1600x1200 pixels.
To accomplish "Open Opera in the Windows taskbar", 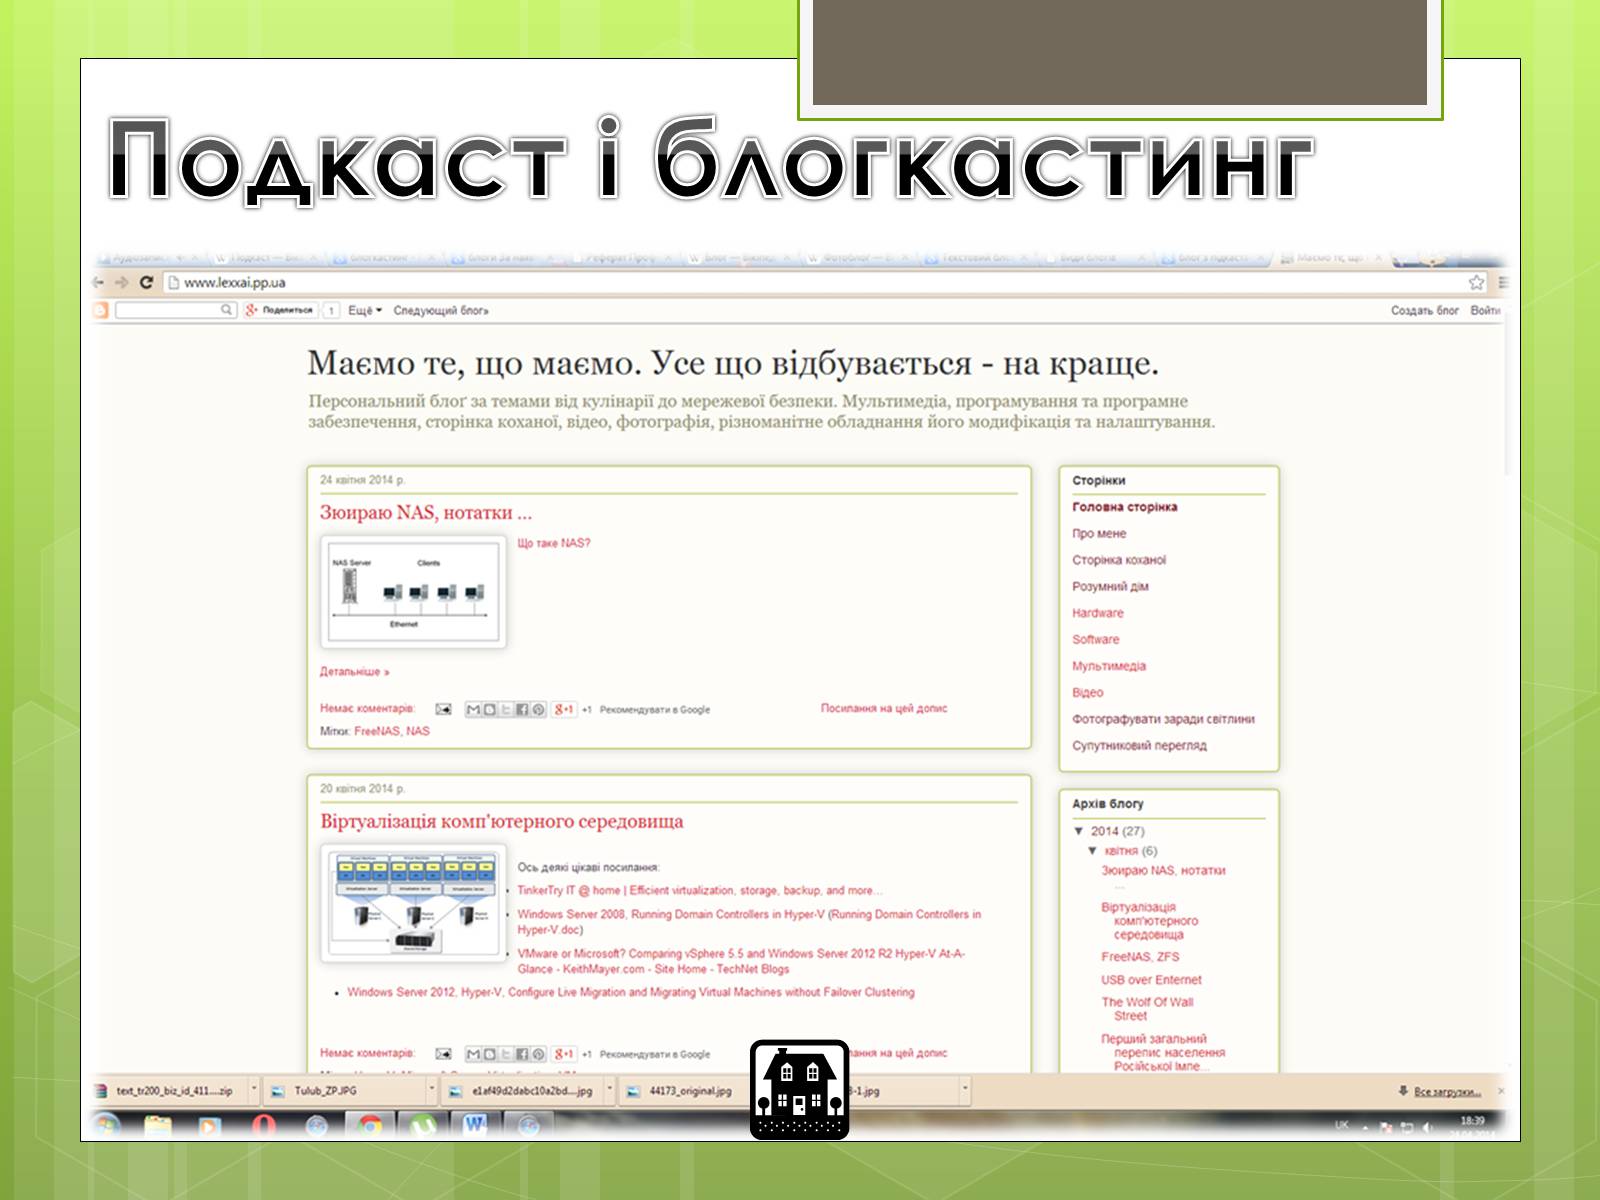I will coord(263,1126).
